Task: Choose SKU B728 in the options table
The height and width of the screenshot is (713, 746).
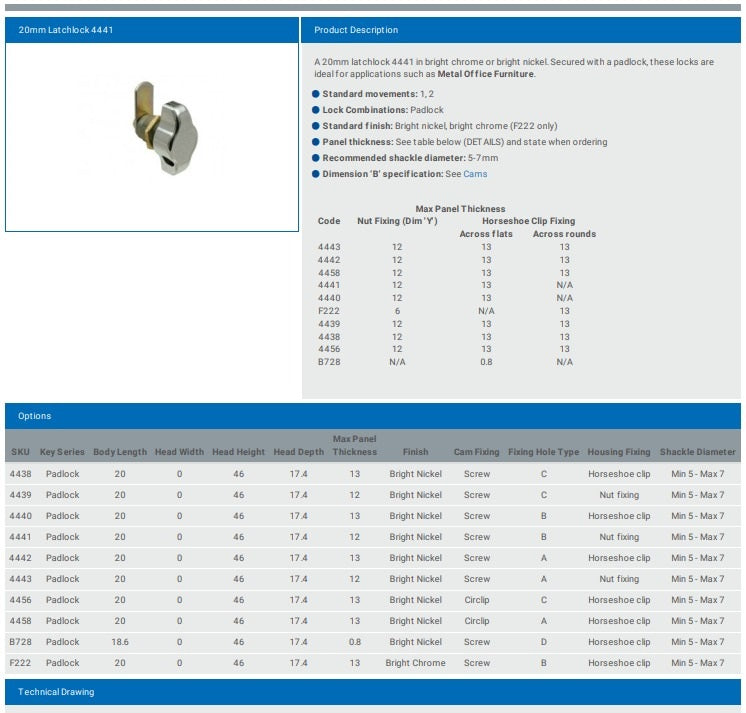Action: (20, 642)
